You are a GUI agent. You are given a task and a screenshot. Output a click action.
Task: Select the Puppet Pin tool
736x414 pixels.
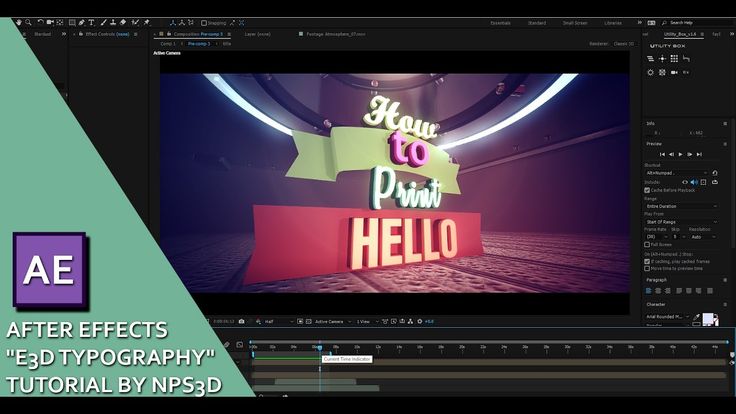point(146,22)
